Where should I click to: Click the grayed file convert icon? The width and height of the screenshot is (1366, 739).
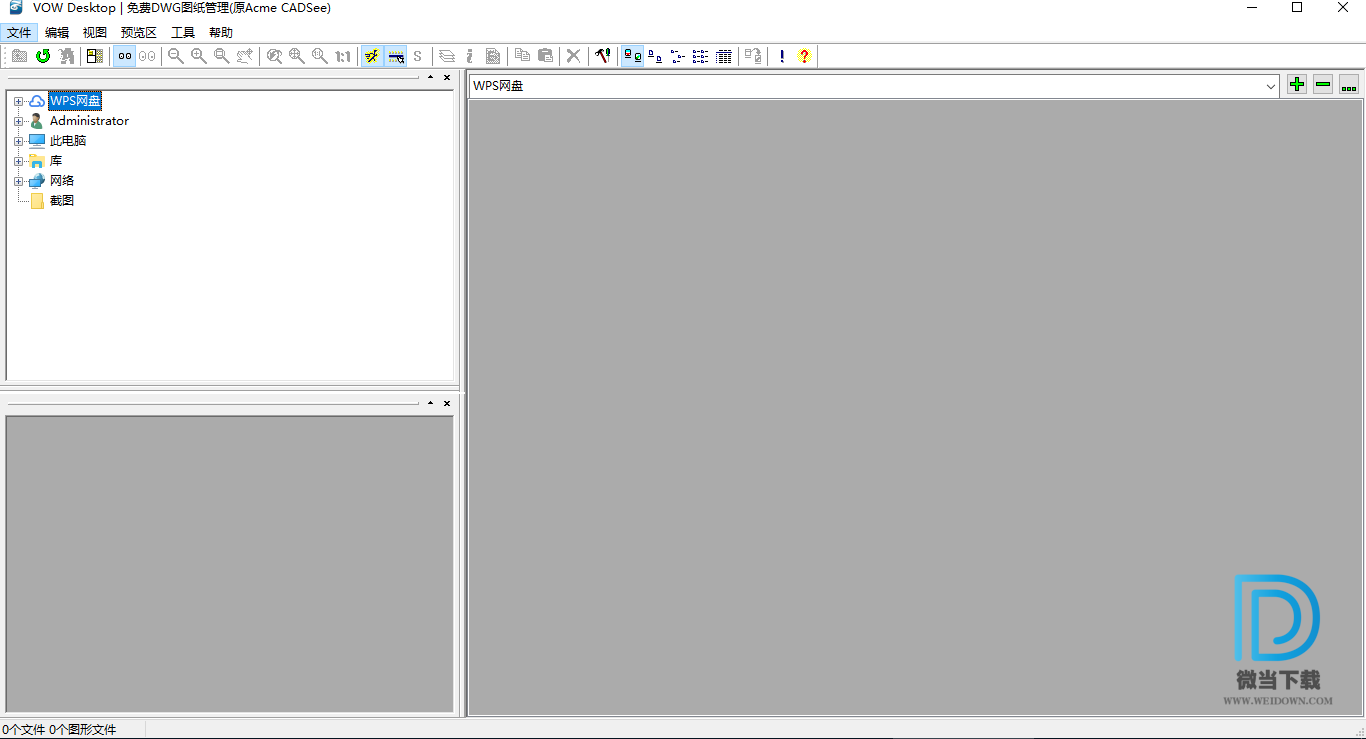point(753,56)
